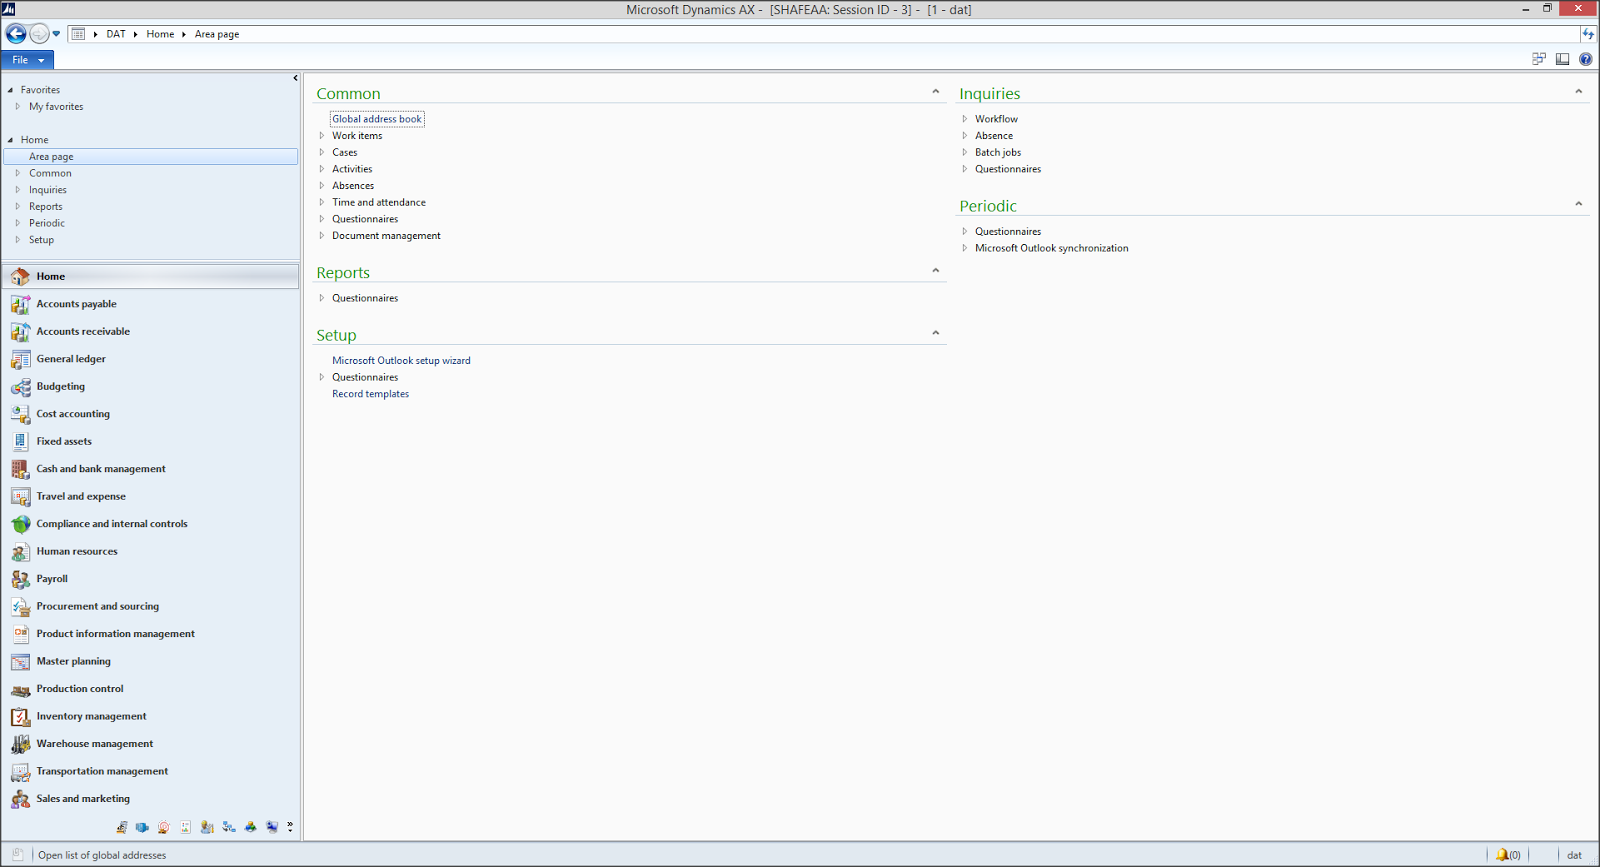
Task: Open the Record templates link
Action: pos(370,394)
